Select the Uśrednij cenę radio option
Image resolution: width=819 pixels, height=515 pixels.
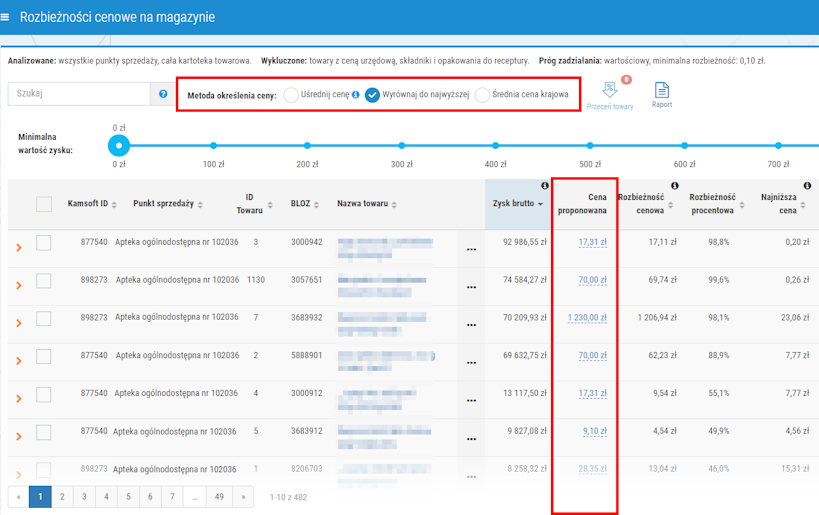(291, 95)
